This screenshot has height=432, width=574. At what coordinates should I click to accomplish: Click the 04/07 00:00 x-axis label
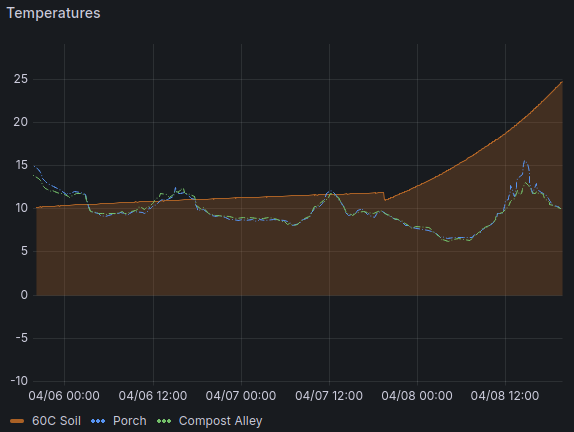pyautogui.click(x=241, y=396)
